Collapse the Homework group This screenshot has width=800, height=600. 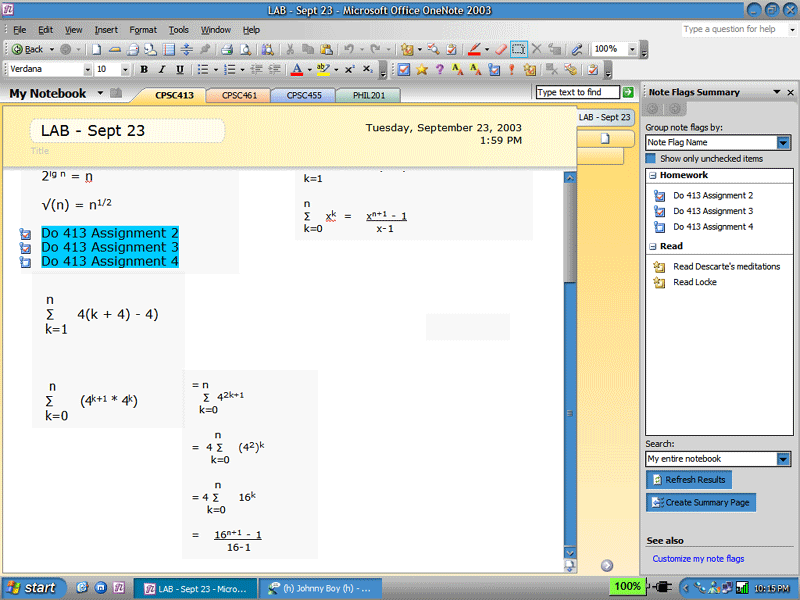(652, 176)
